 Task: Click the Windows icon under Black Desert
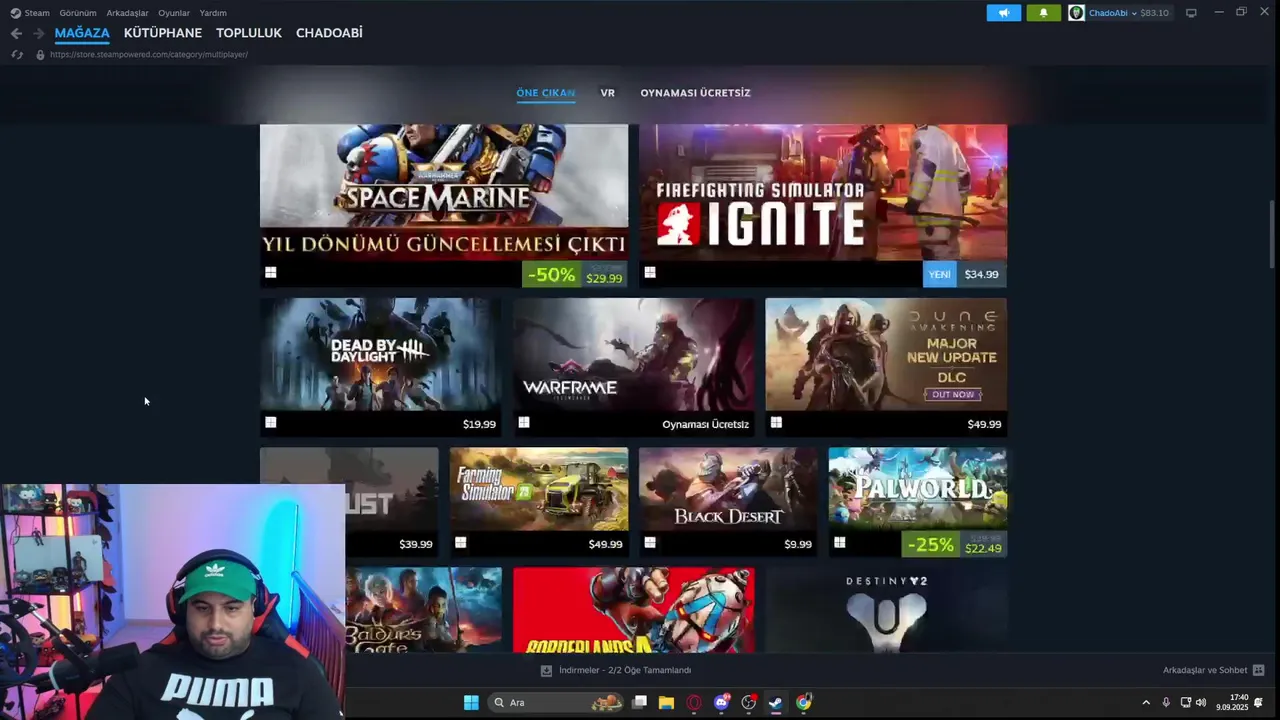coord(650,542)
